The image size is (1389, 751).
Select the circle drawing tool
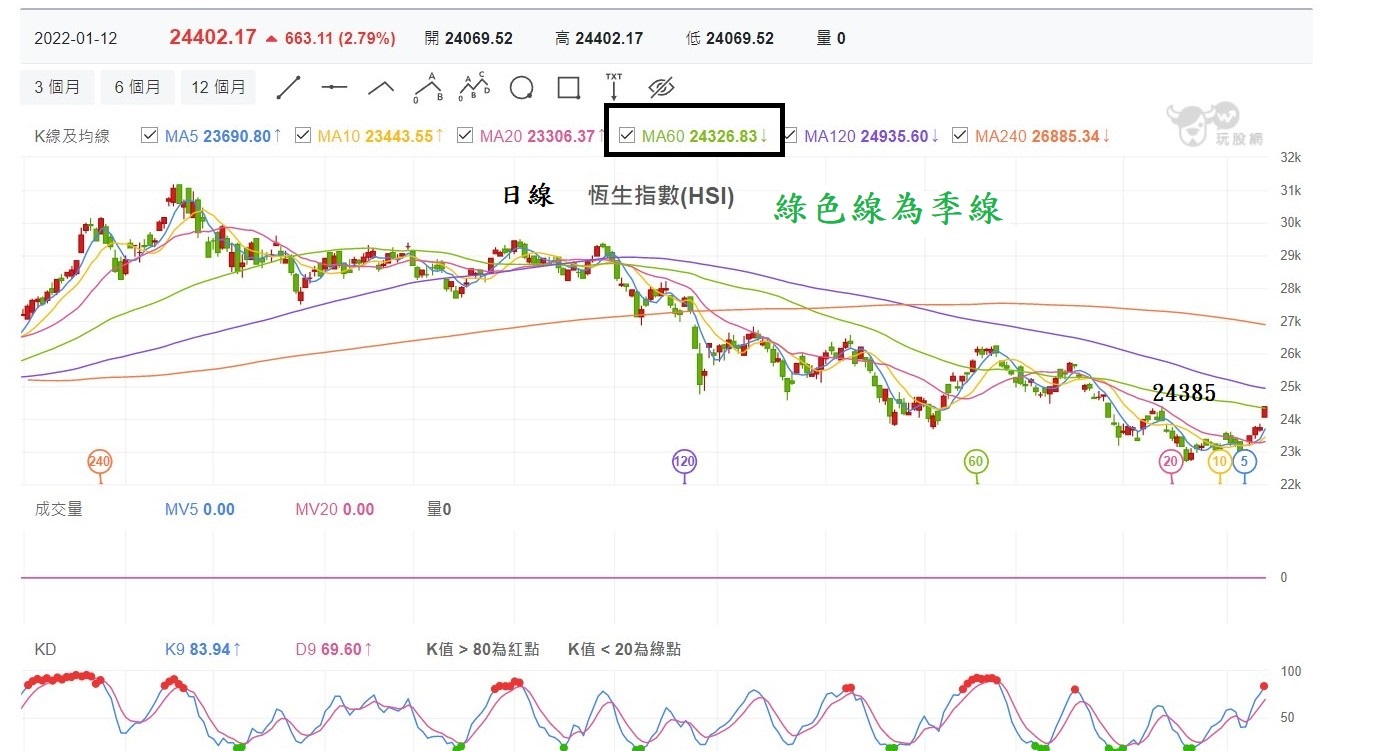[520, 87]
